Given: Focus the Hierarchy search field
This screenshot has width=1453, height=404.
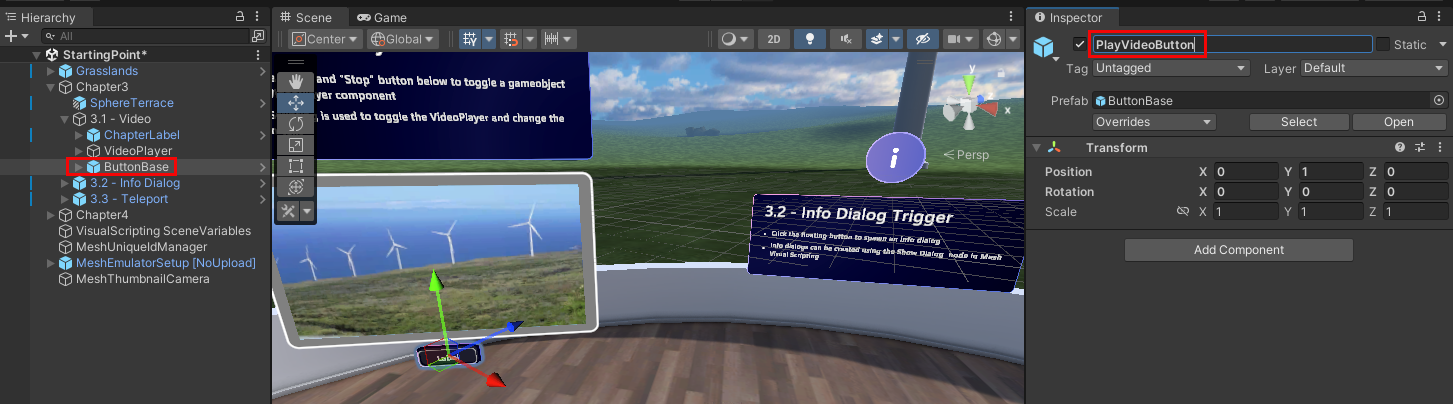Looking at the screenshot, I should click(144, 36).
